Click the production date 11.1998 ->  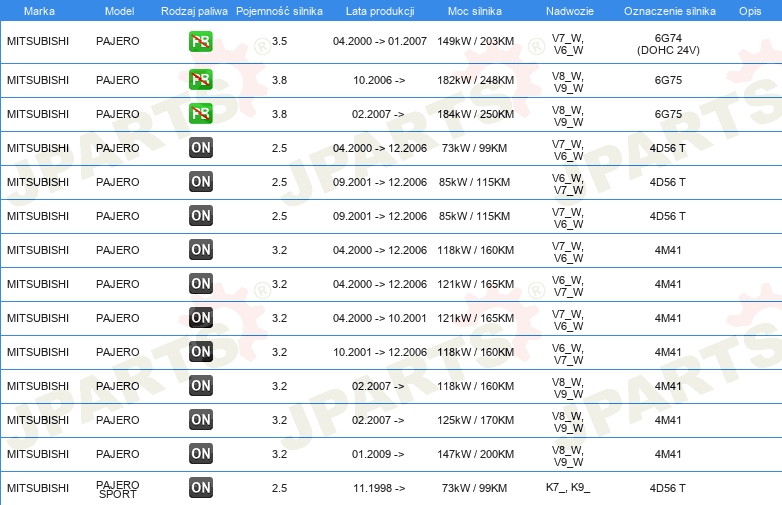click(379, 488)
